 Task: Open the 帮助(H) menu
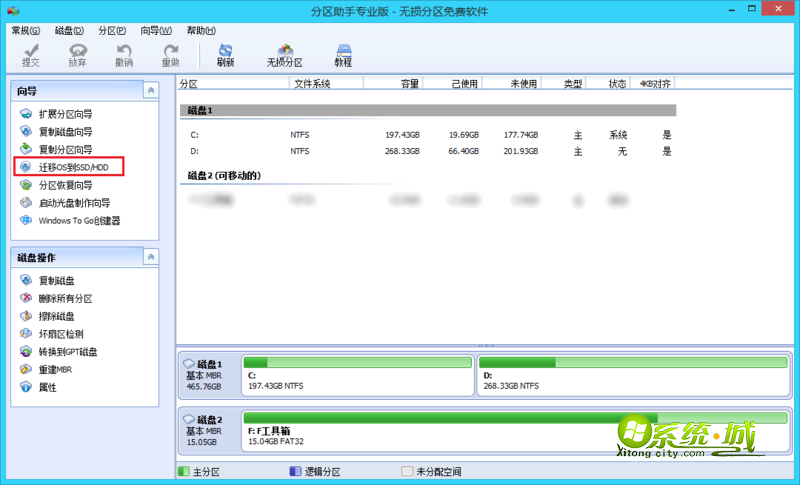[201, 31]
